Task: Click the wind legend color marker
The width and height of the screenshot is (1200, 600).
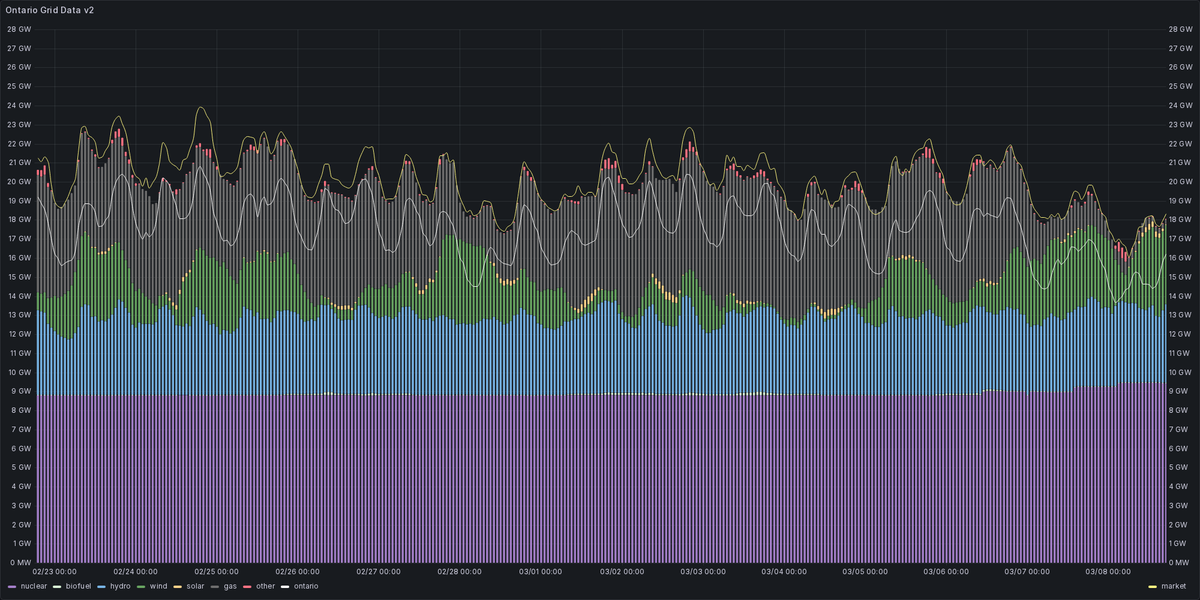Action: coord(141,587)
